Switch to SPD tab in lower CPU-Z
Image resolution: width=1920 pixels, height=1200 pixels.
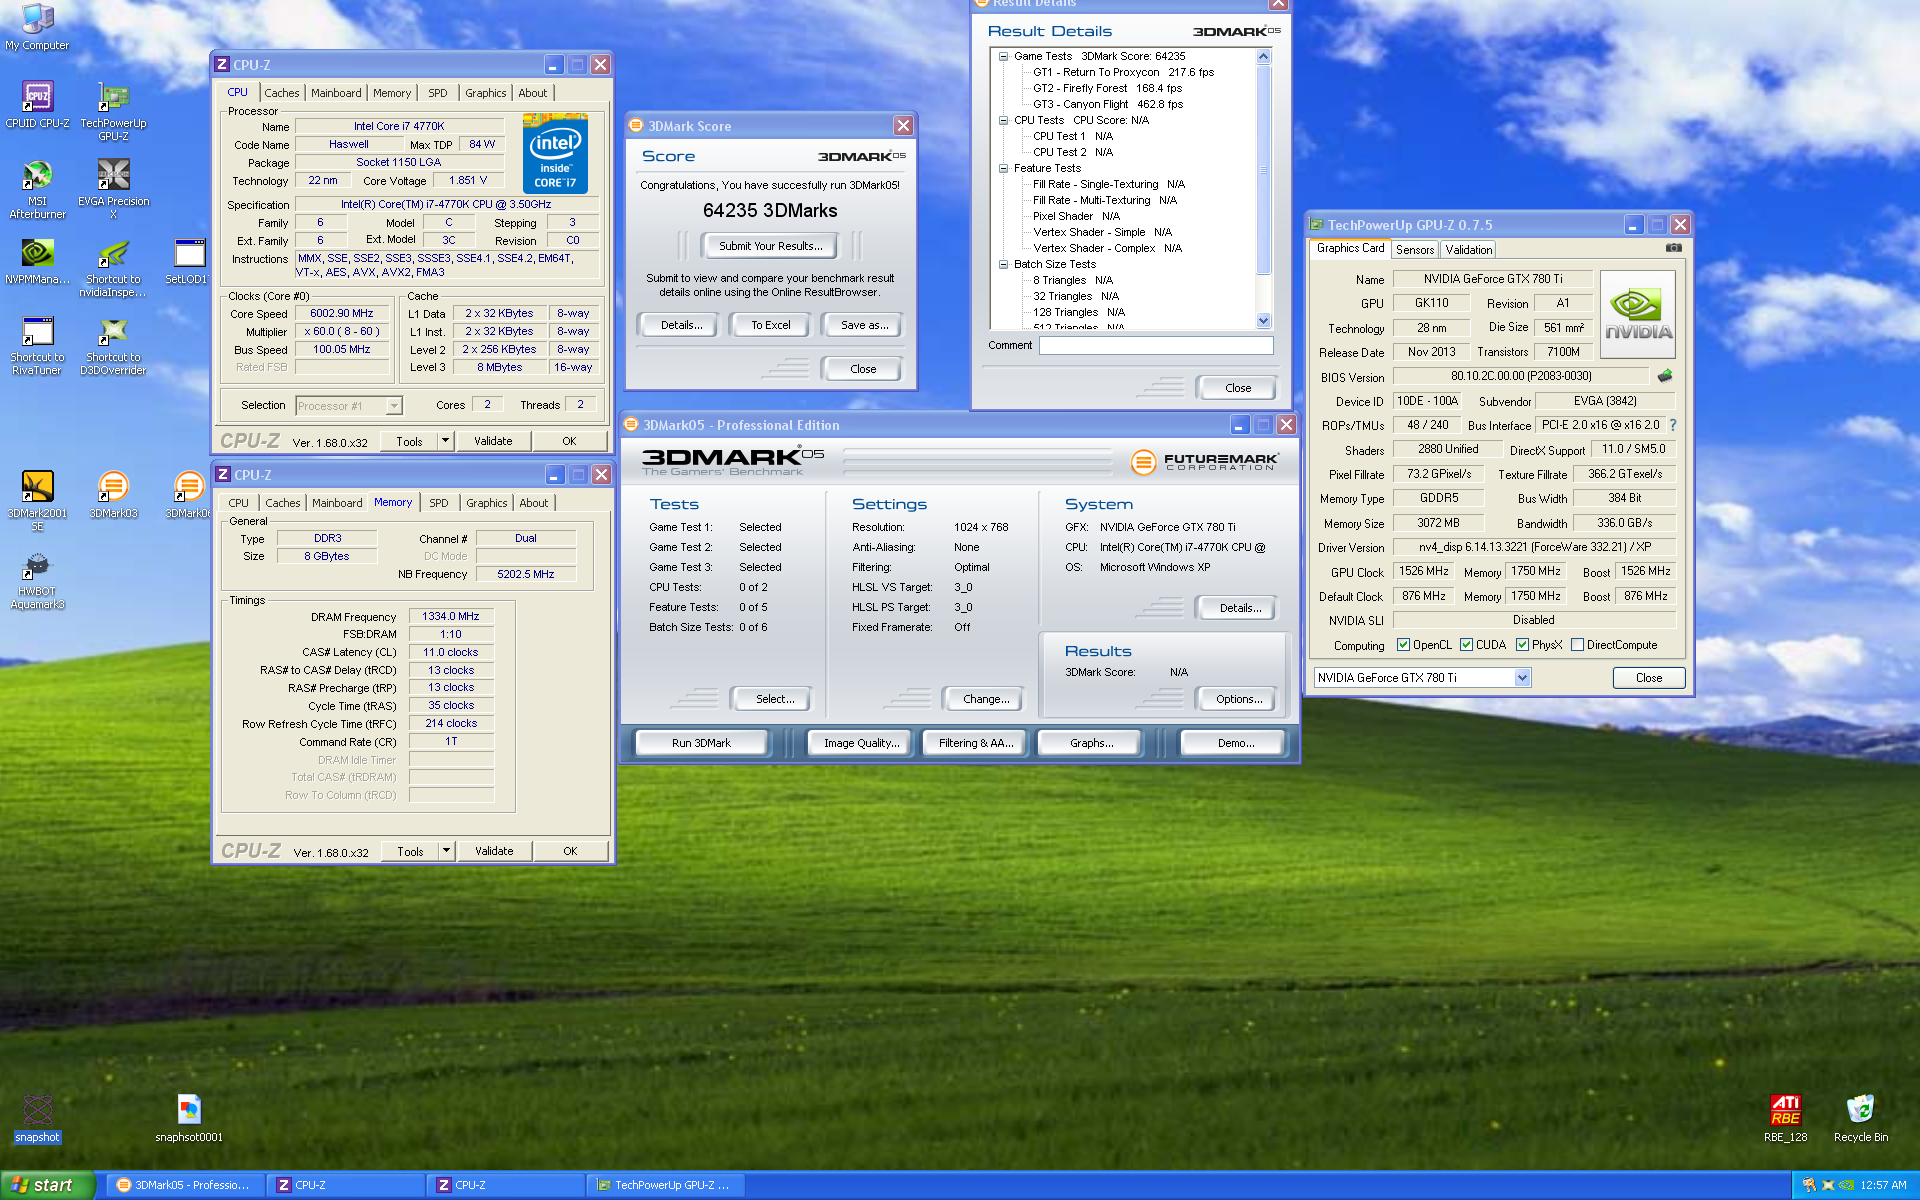pos(439,503)
